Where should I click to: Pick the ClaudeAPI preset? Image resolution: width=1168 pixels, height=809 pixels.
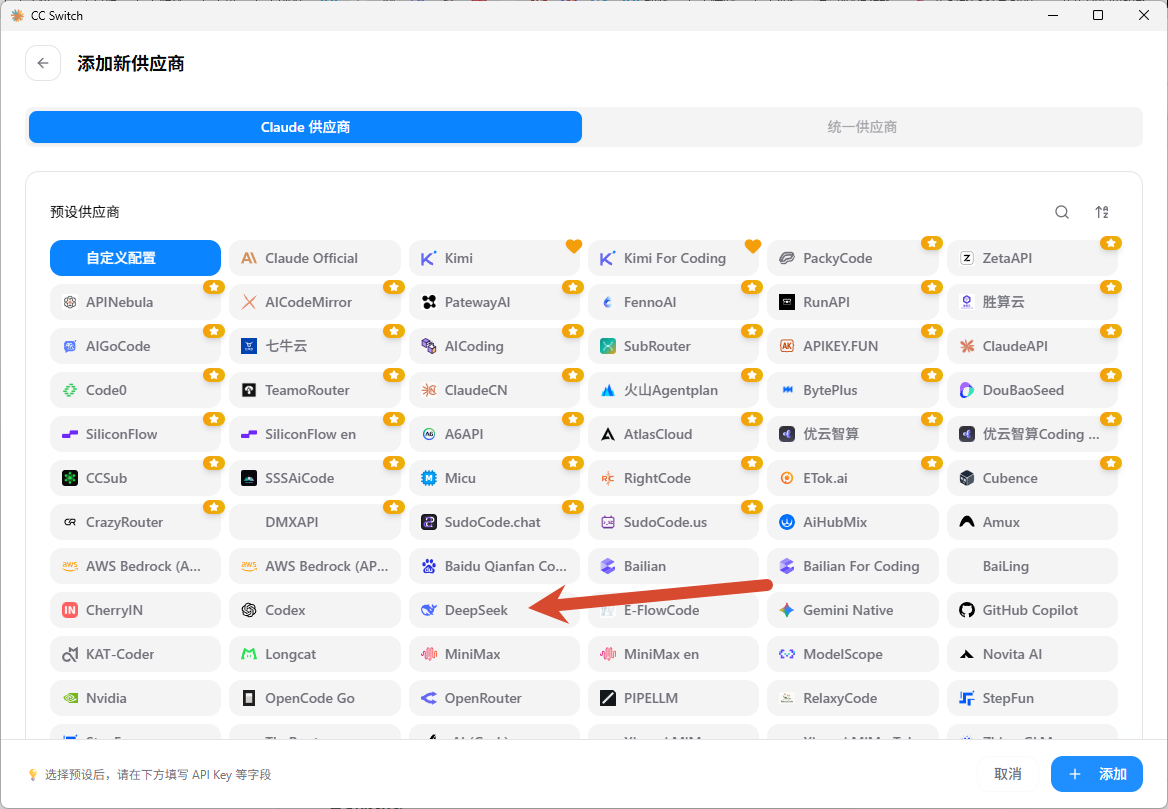1032,346
